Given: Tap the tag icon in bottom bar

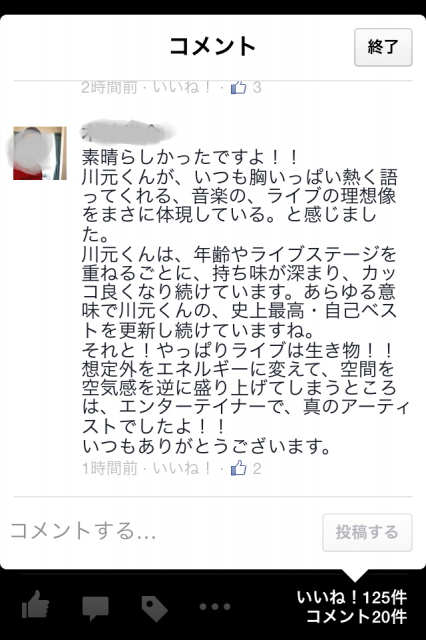Looking at the screenshot, I should [155, 608].
